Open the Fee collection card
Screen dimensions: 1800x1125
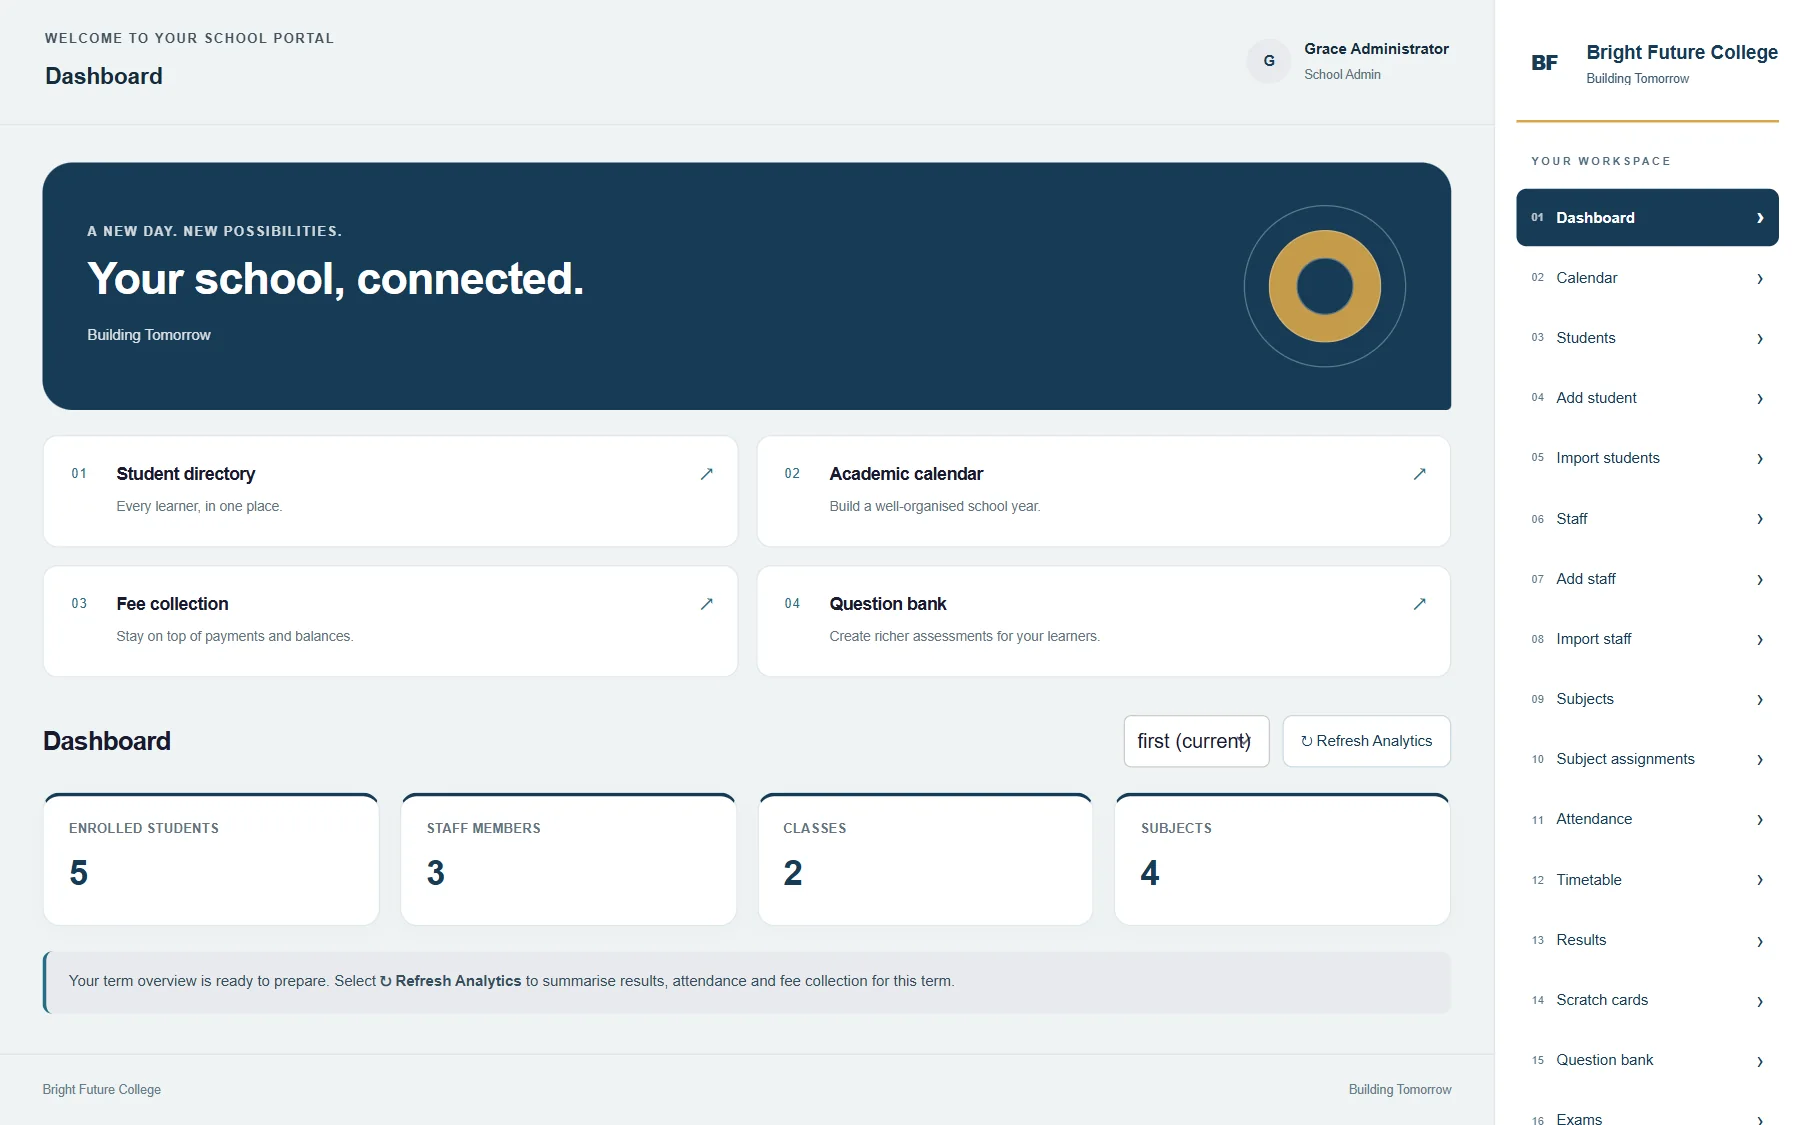(x=390, y=621)
